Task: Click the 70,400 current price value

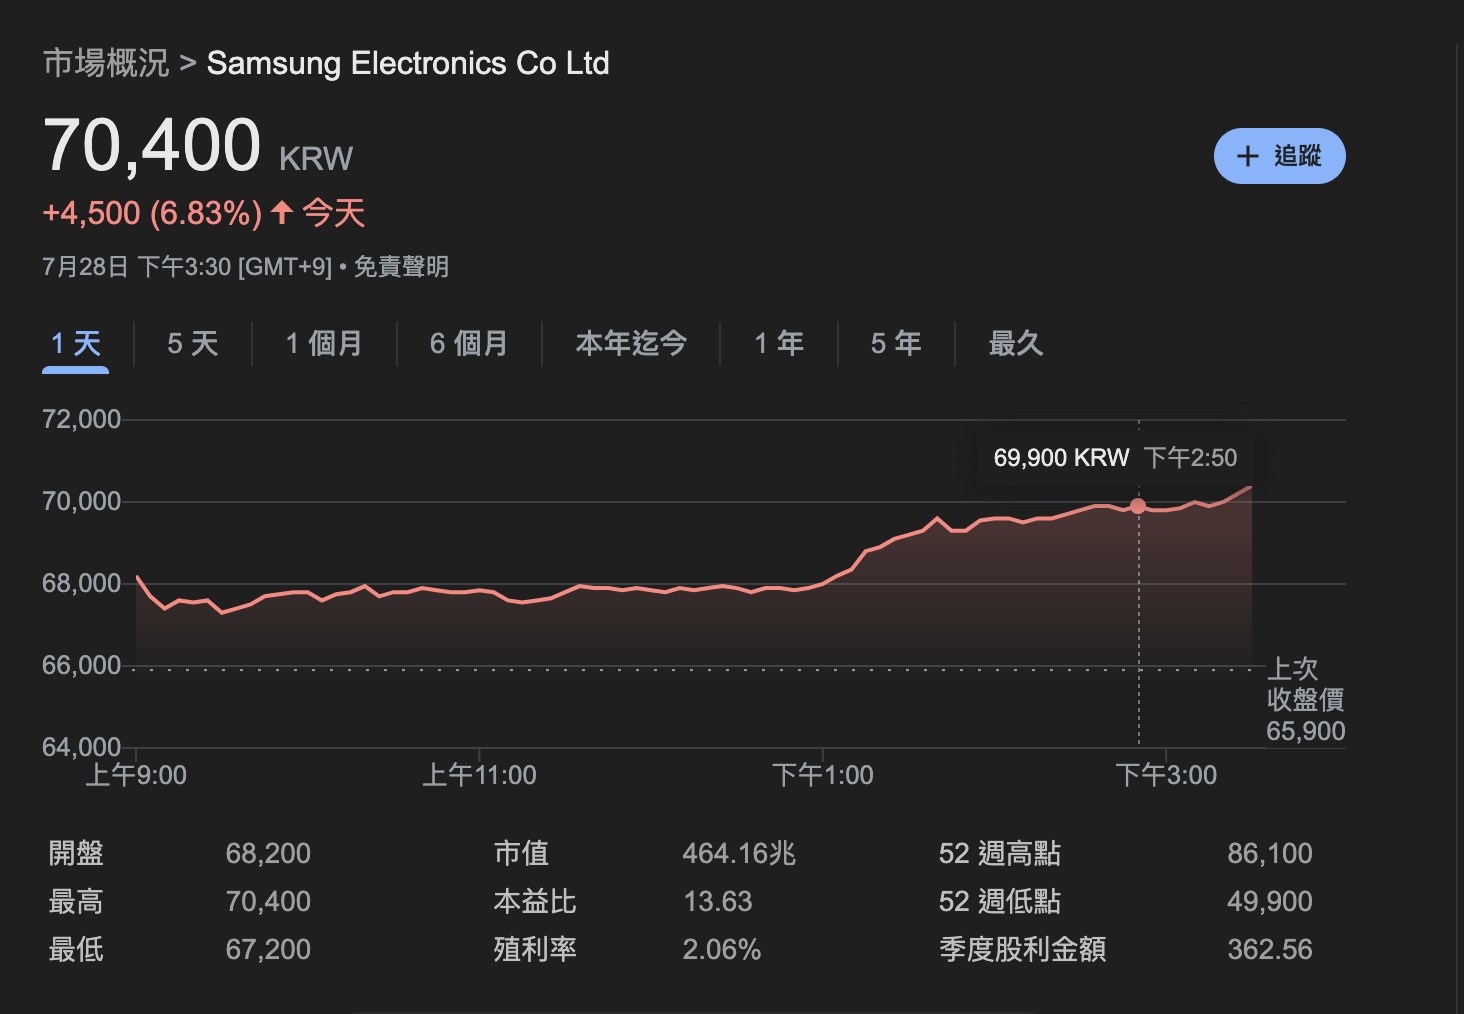Action: point(154,146)
